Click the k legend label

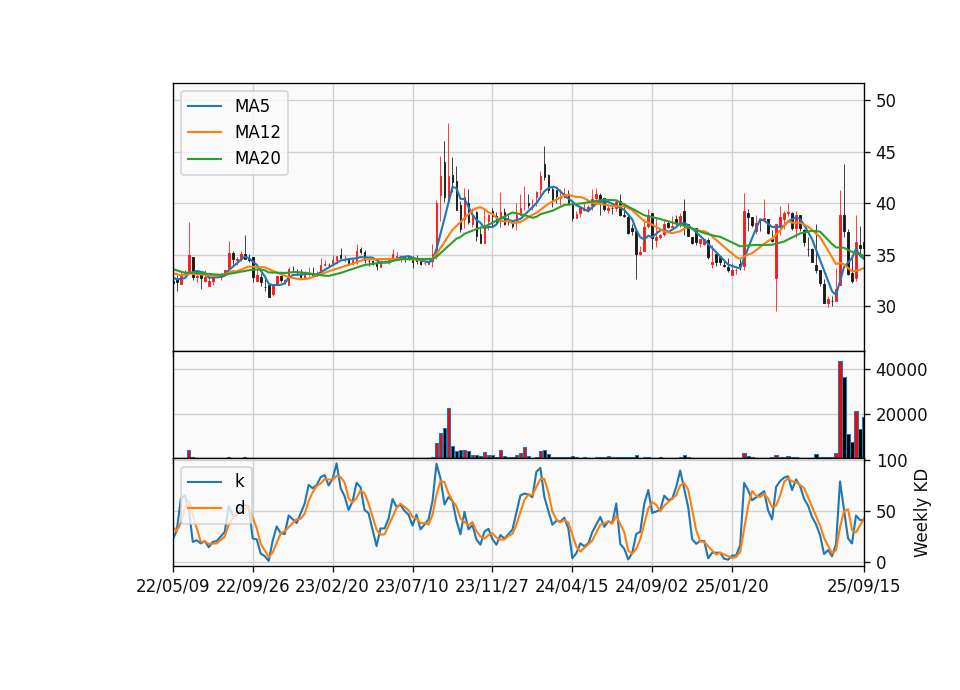click(239, 481)
